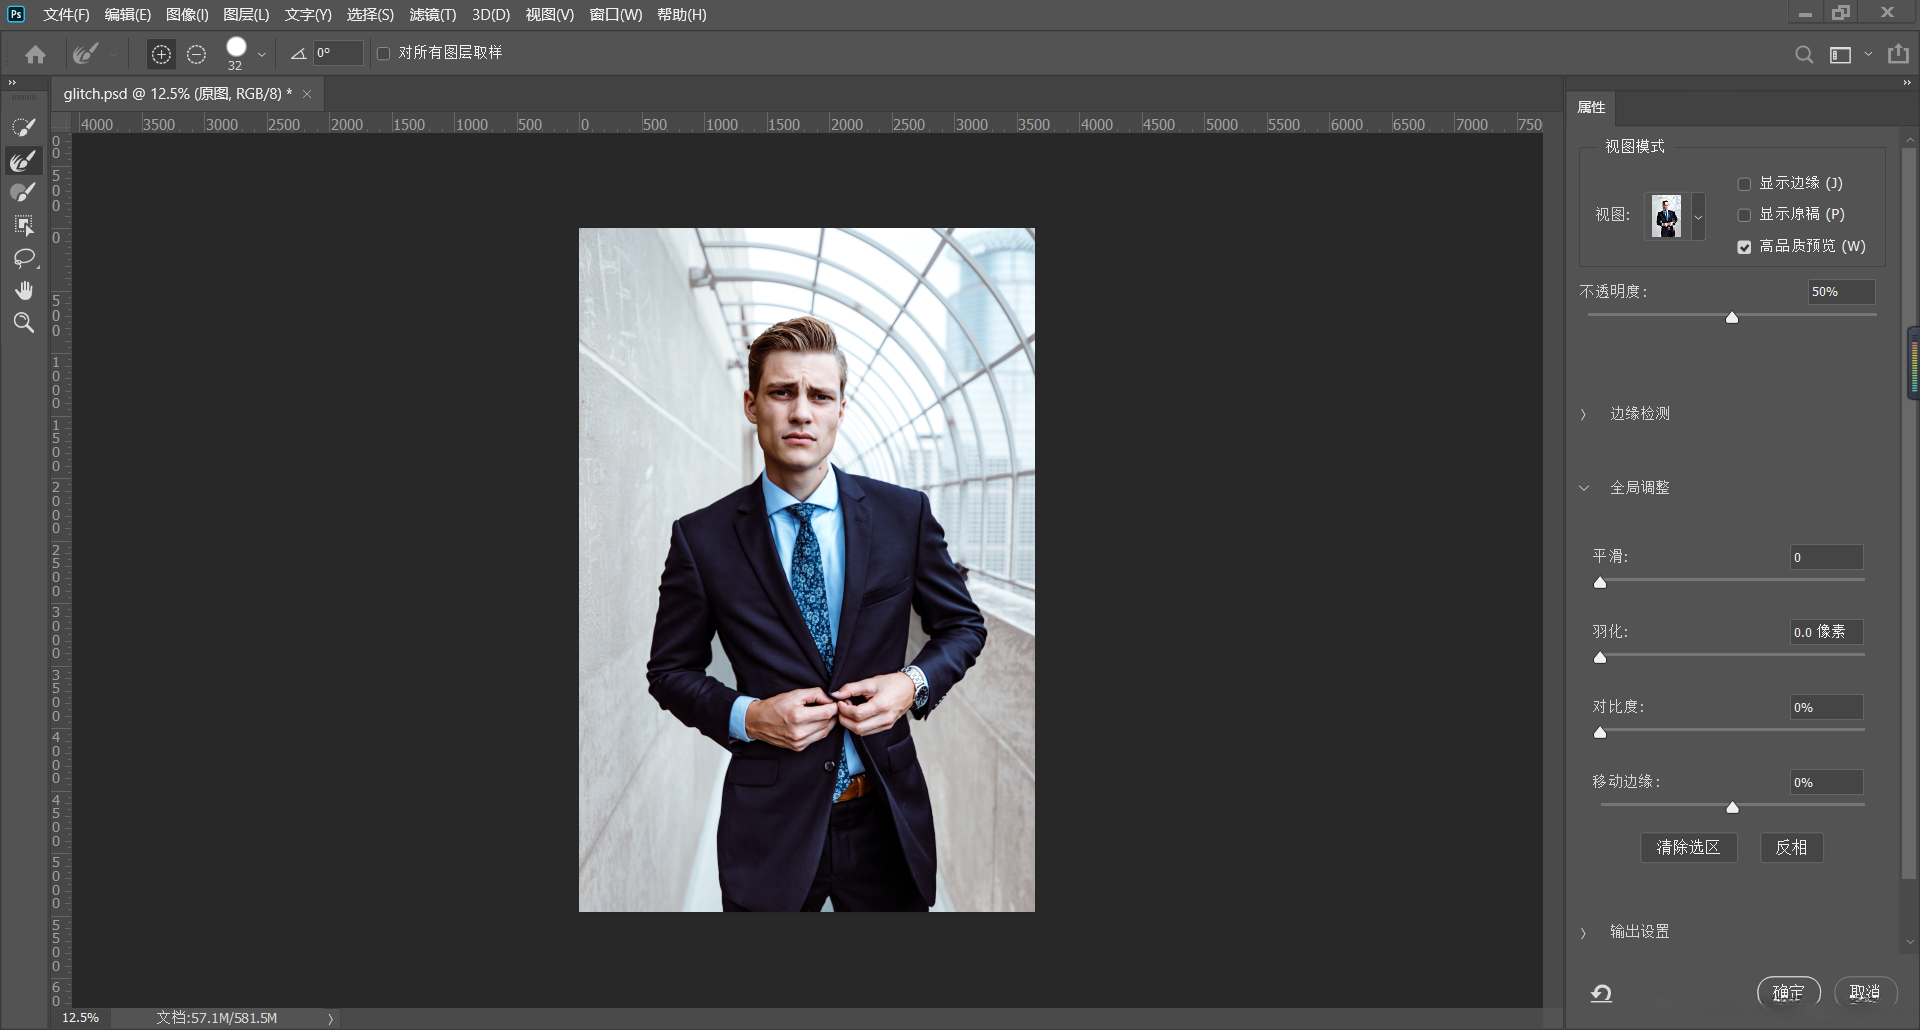Select the Object Selection tool

pos(24,225)
